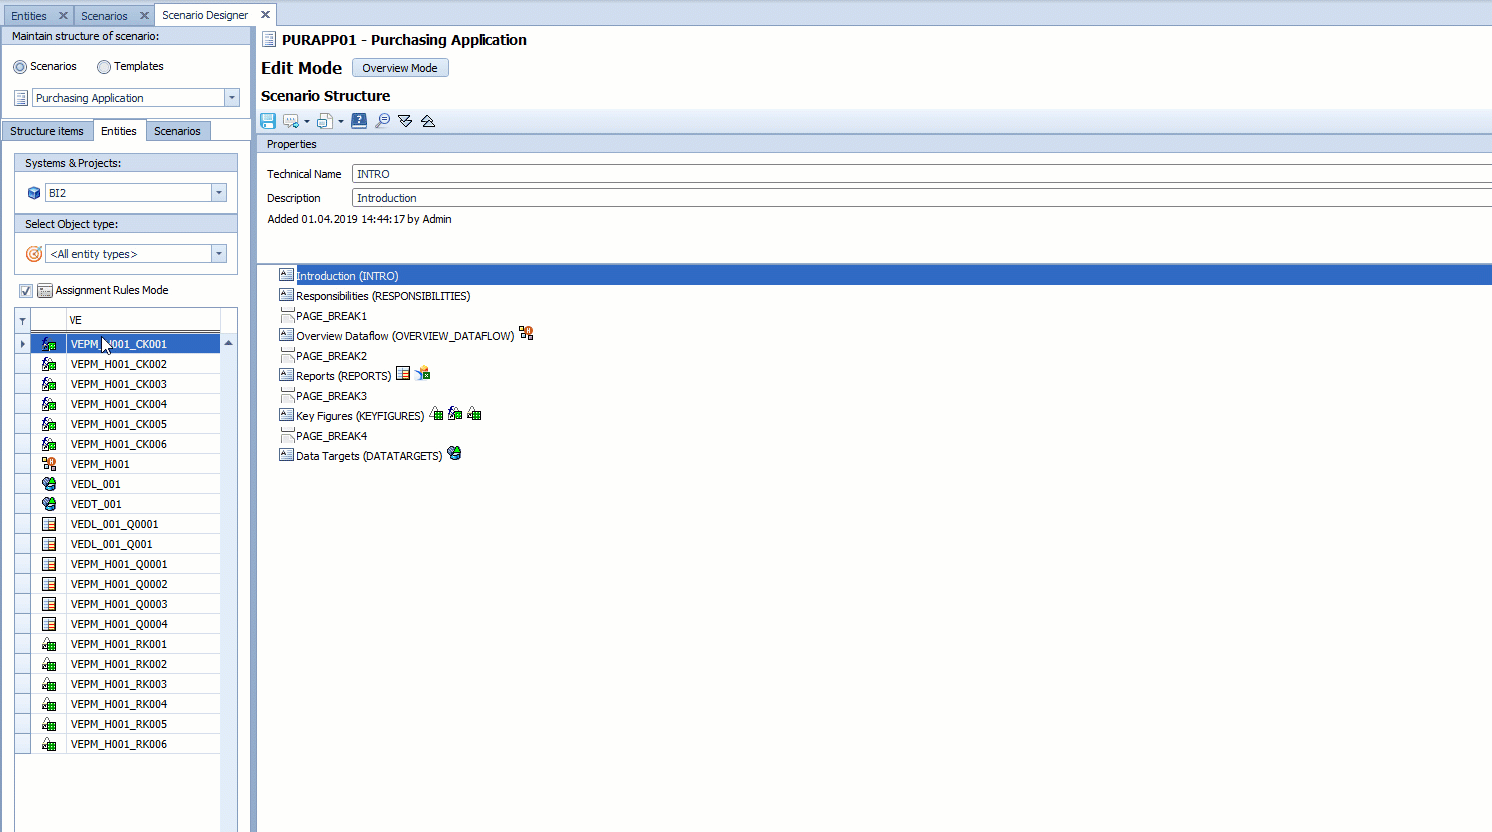Save the scenario structure via the disk icon
The height and width of the screenshot is (832, 1492).
(x=268, y=120)
